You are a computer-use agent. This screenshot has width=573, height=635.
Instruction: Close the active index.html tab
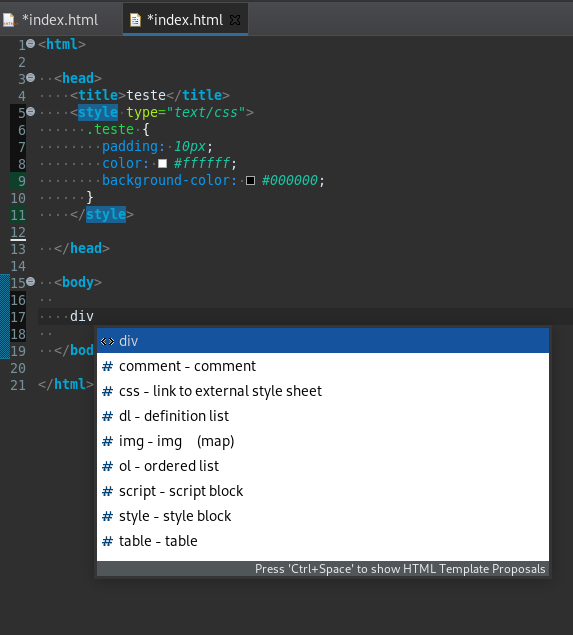(235, 20)
